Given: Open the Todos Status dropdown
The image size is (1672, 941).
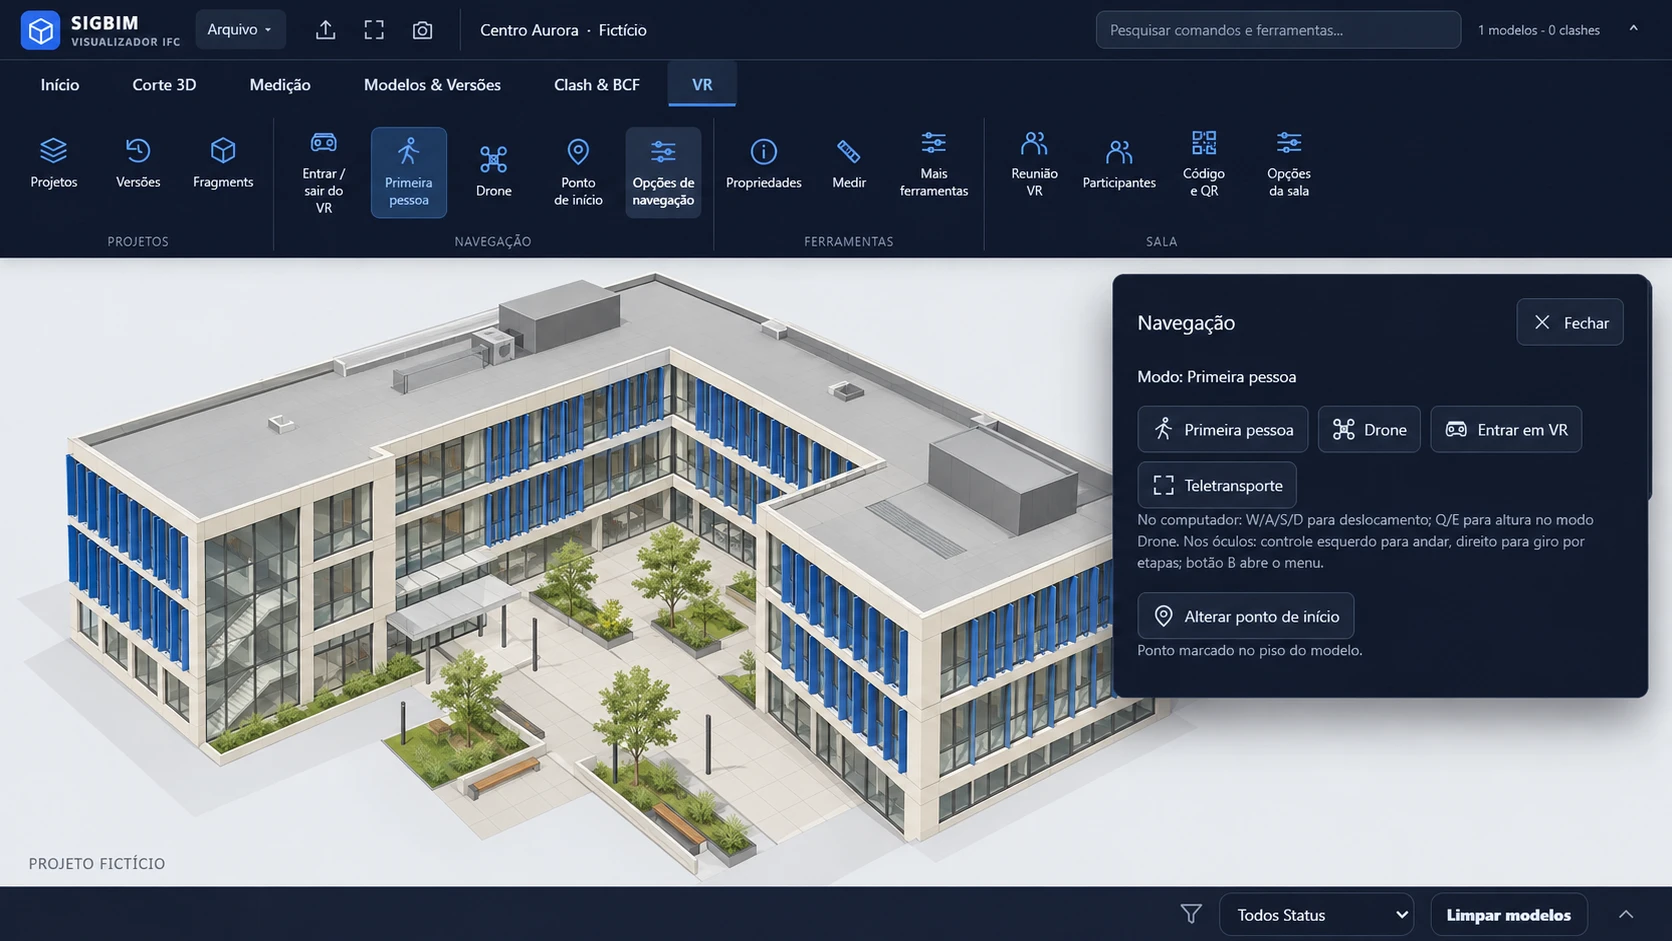Looking at the screenshot, I should pos(1316,915).
